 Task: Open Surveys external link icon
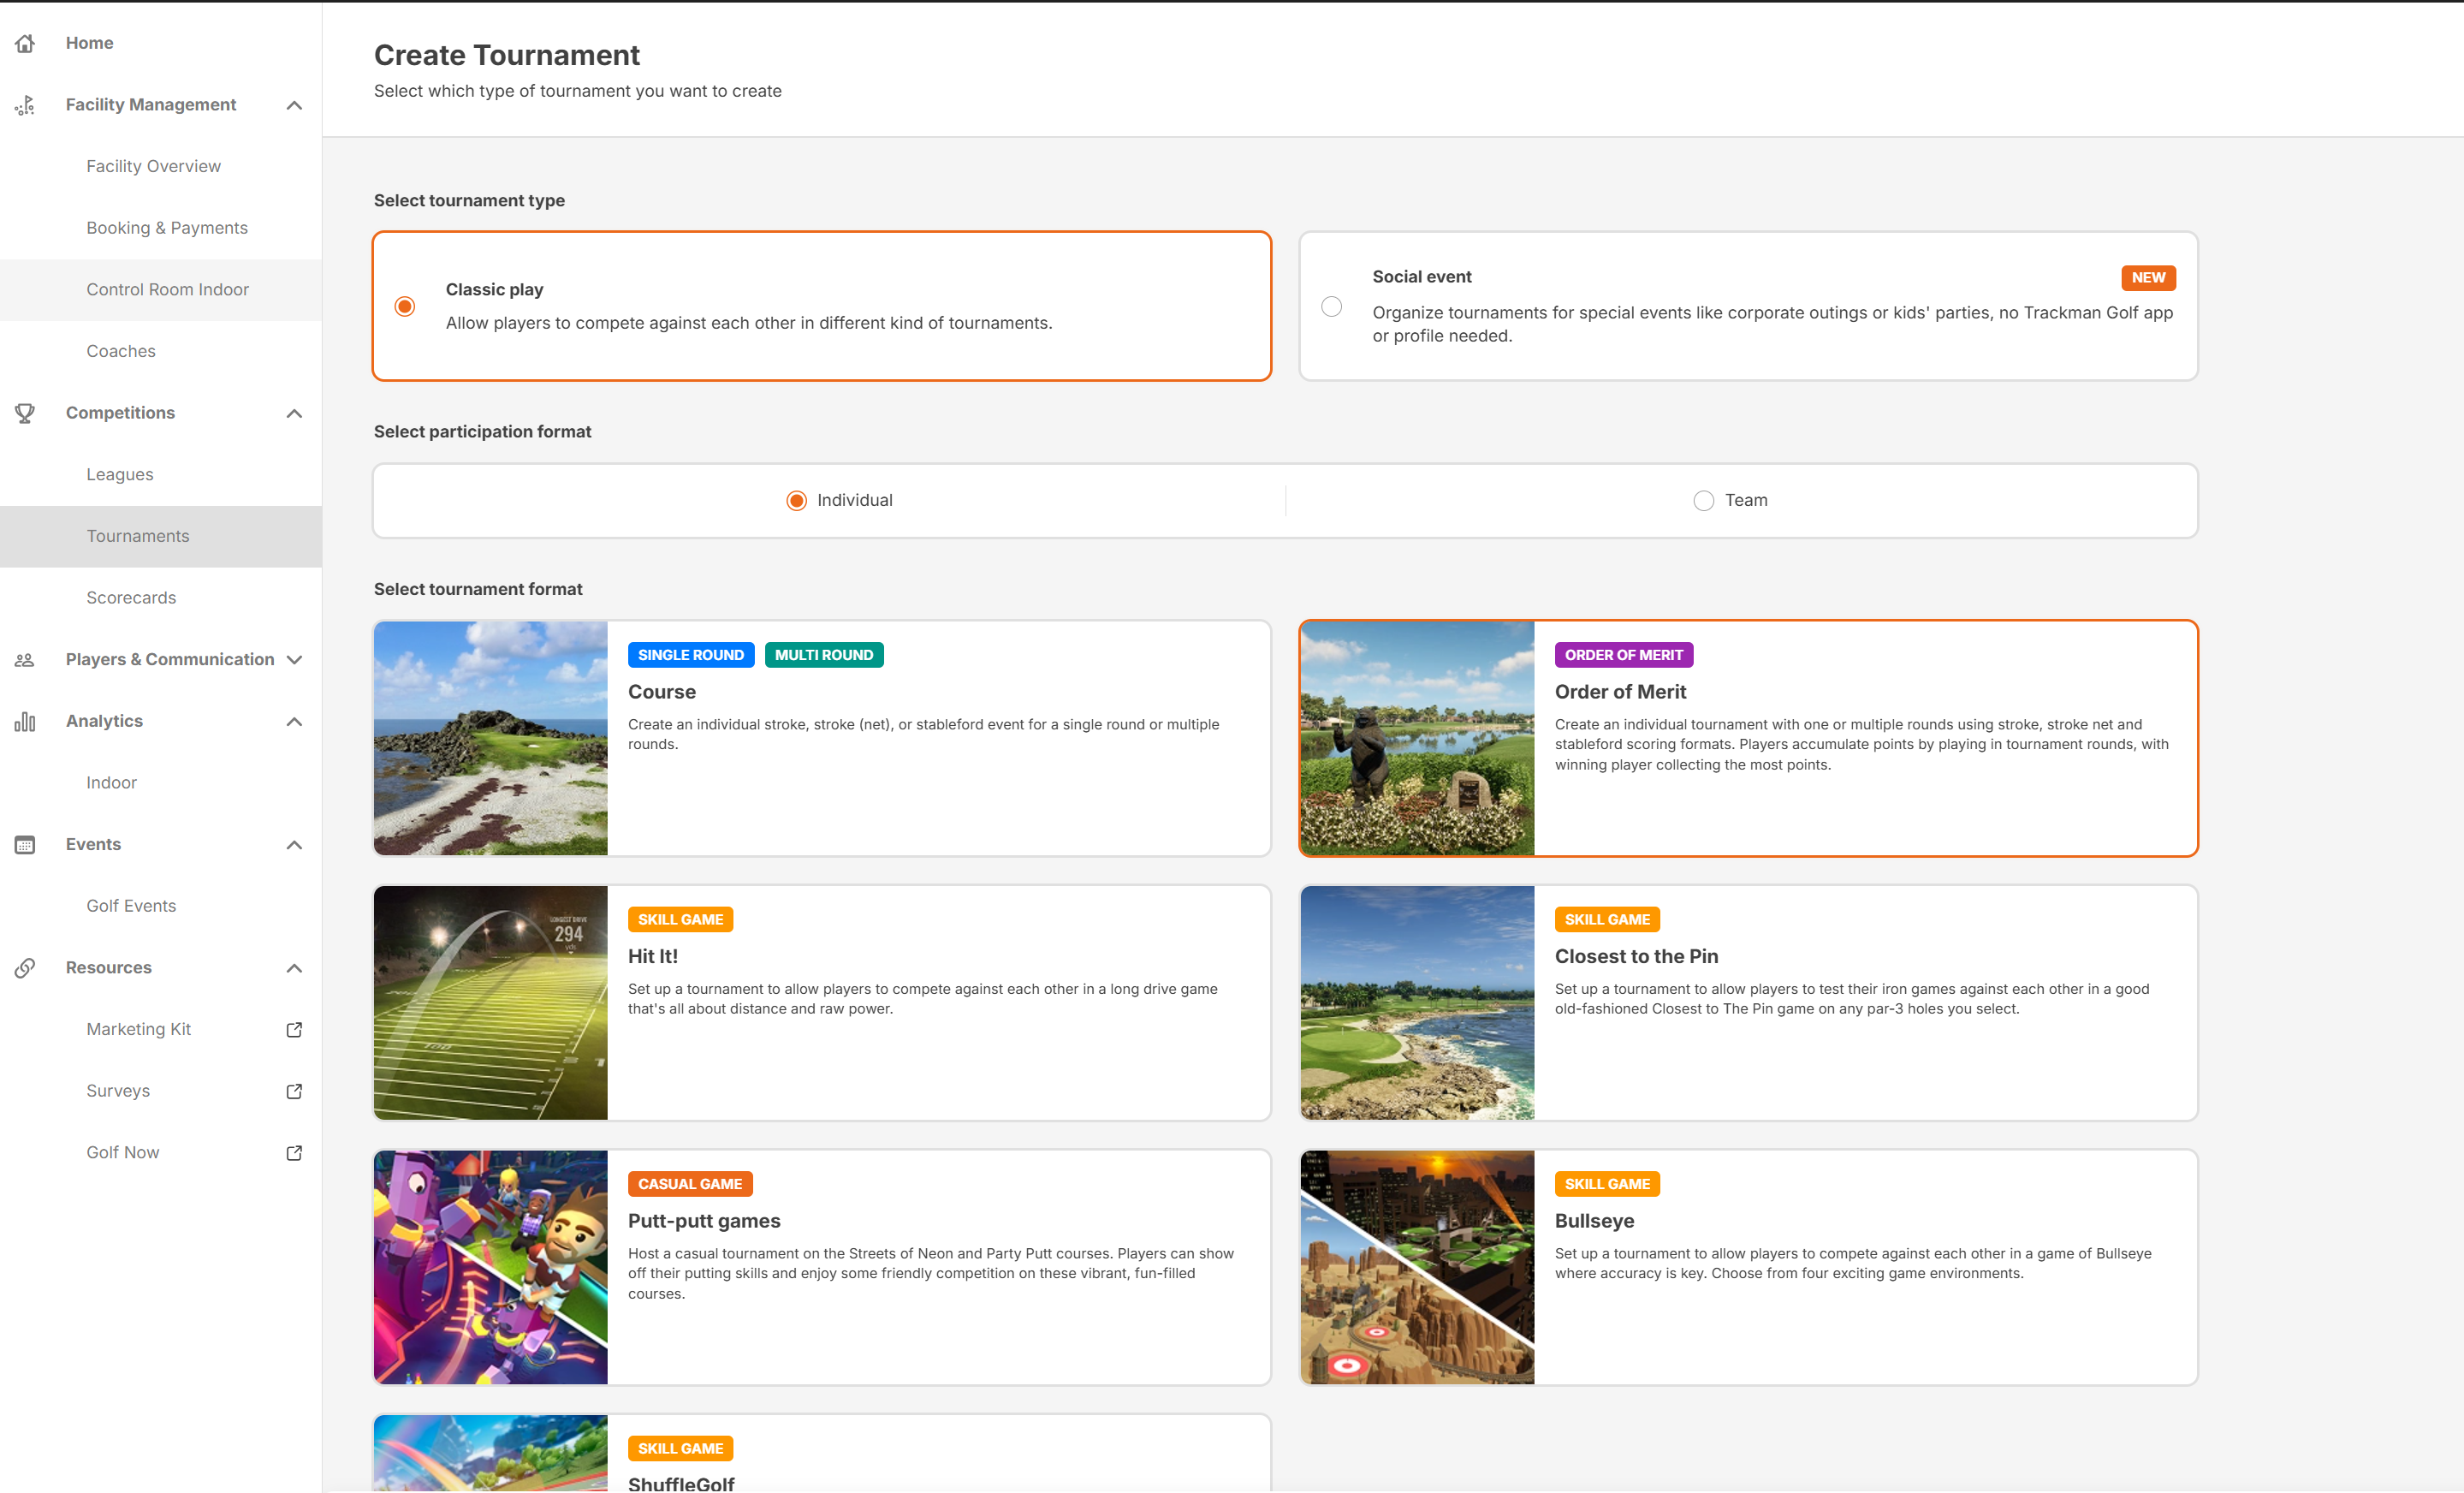pos(294,1091)
